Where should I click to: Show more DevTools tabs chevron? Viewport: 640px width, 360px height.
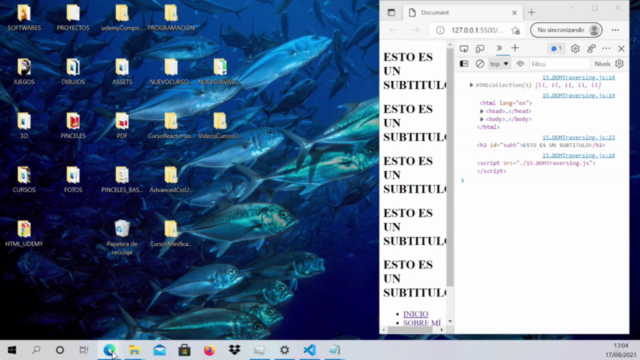(499, 48)
